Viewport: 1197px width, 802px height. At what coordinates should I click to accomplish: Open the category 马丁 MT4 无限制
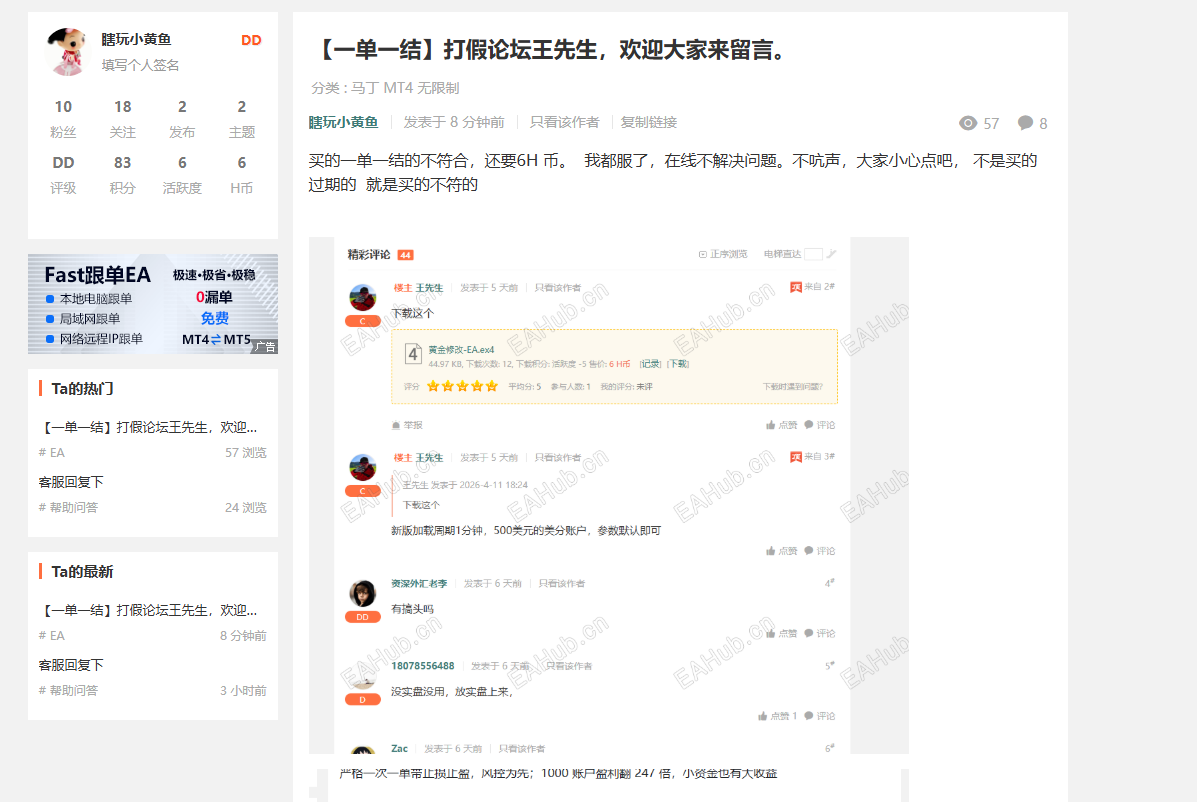405,88
